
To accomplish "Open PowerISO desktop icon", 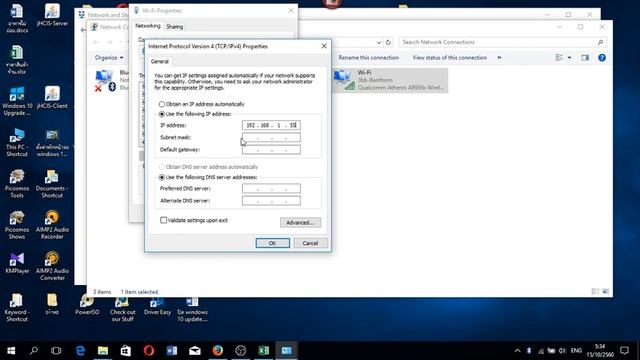I will (x=87, y=305).
